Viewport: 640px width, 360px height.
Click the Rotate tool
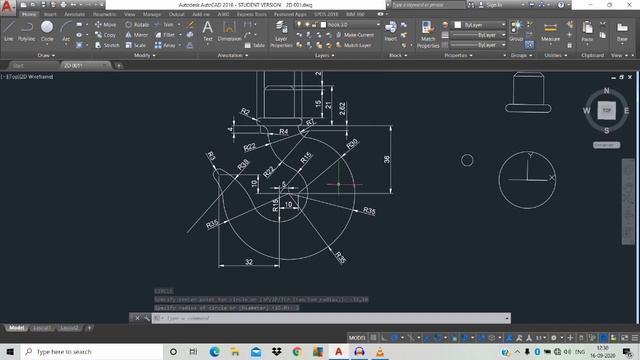point(137,25)
